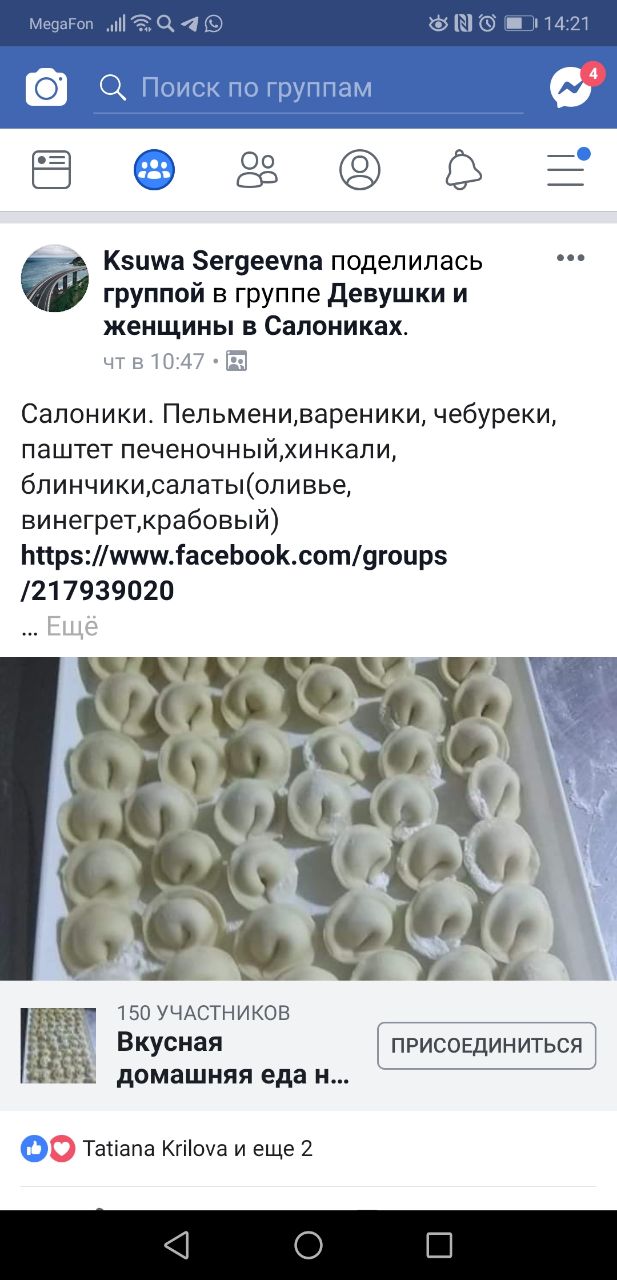The width and height of the screenshot is (617, 1280).
Task: Tap the ПРИСОЕДИНИТЬСЯ join button
Action: coord(486,1046)
